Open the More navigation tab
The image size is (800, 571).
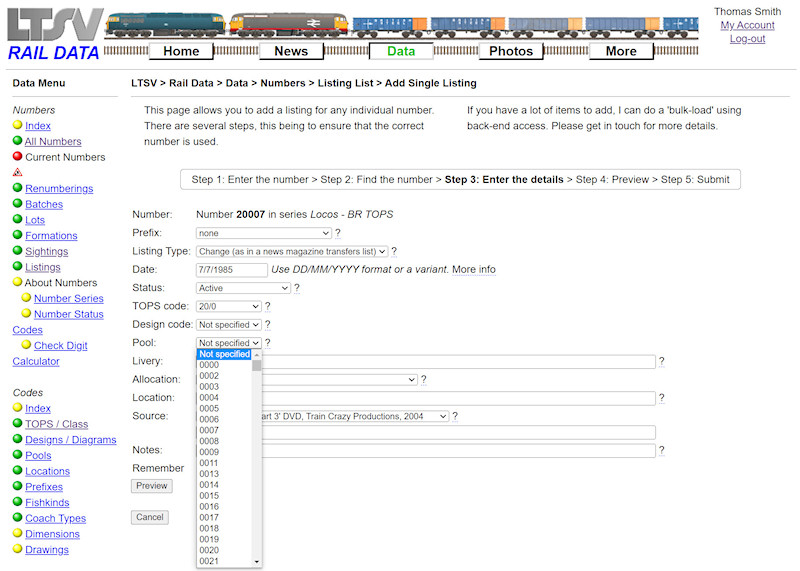pyautogui.click(x=621, y=51)
